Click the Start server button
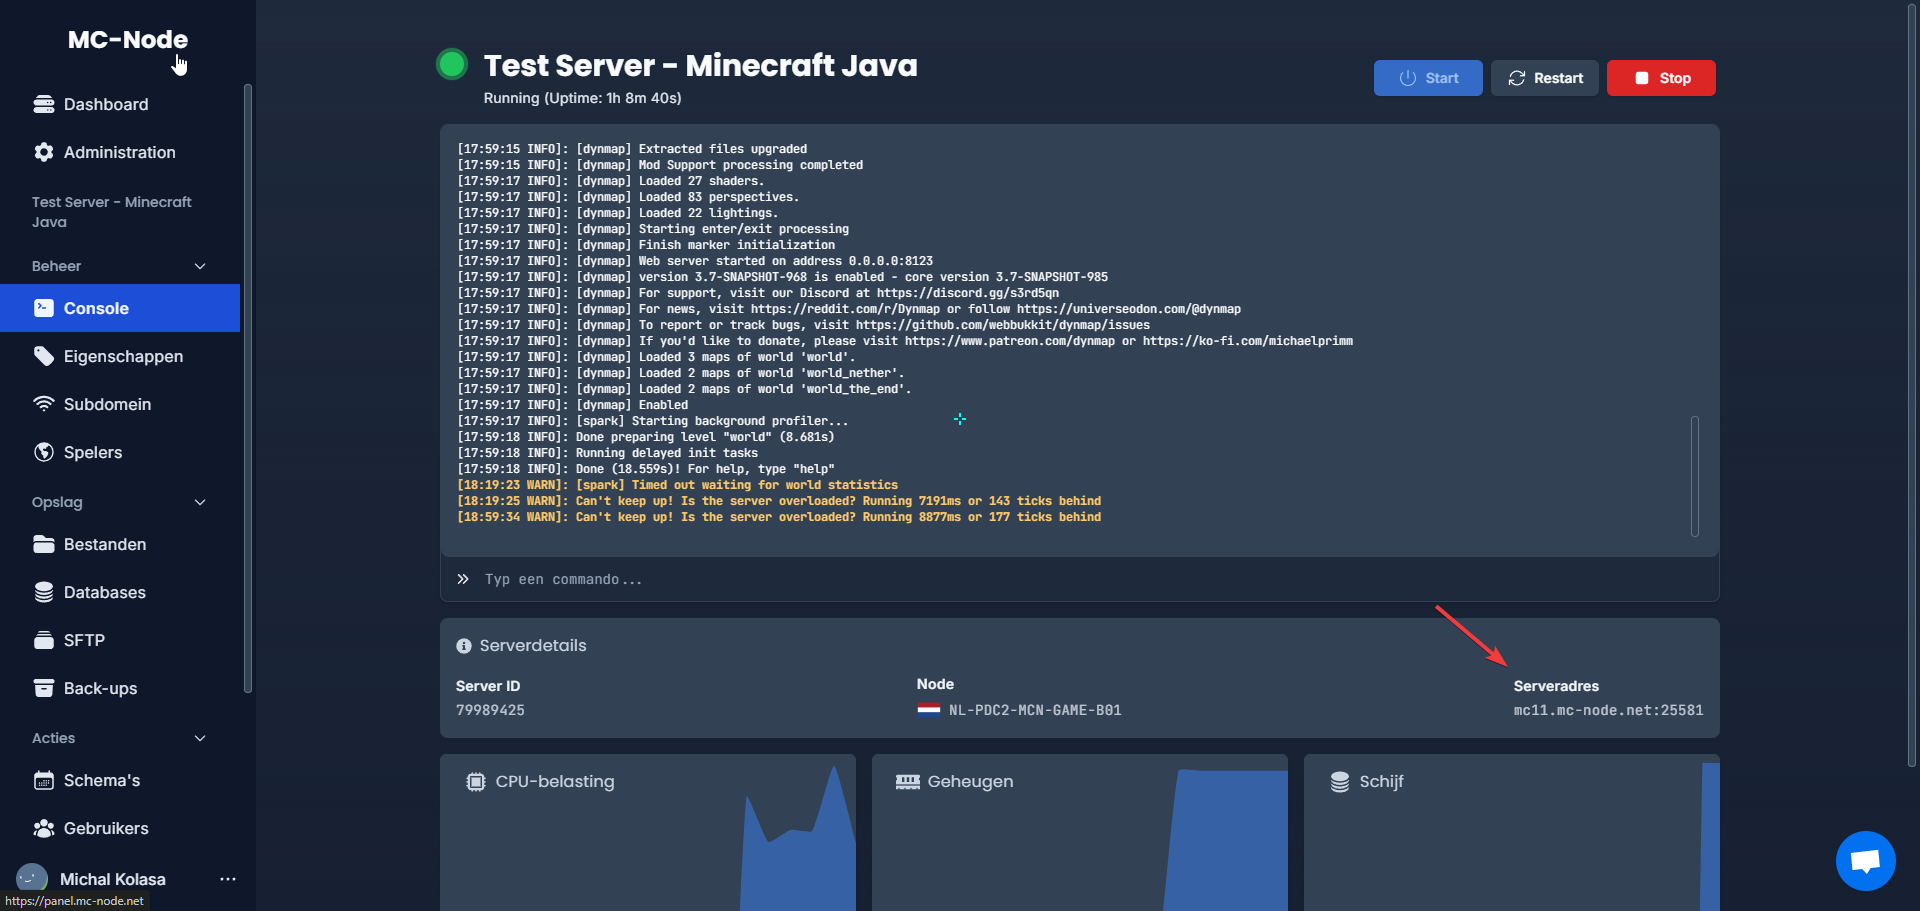The width and height of the screenshot is (1920, 911). point(1428,78)
